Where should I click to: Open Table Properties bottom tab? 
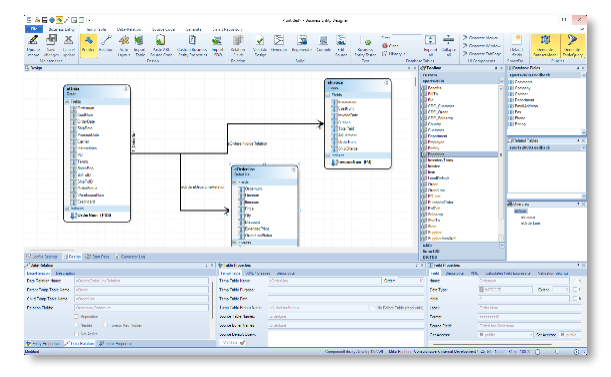coord(116,343)
